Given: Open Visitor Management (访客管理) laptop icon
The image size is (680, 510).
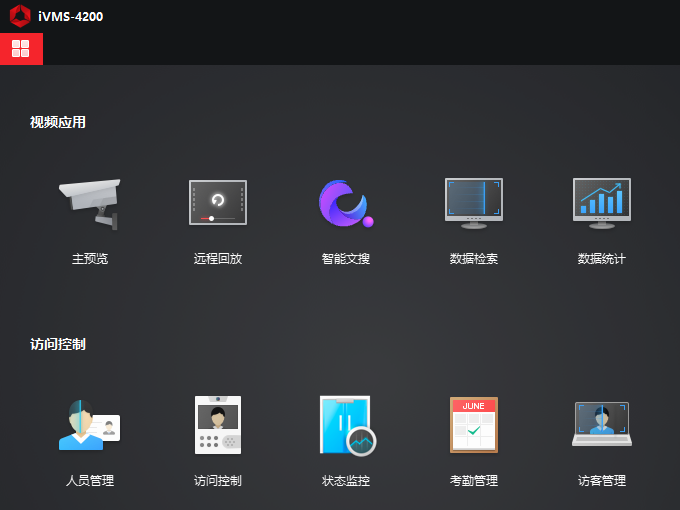Looking at the screenshot, I should [x=602, y=424].
